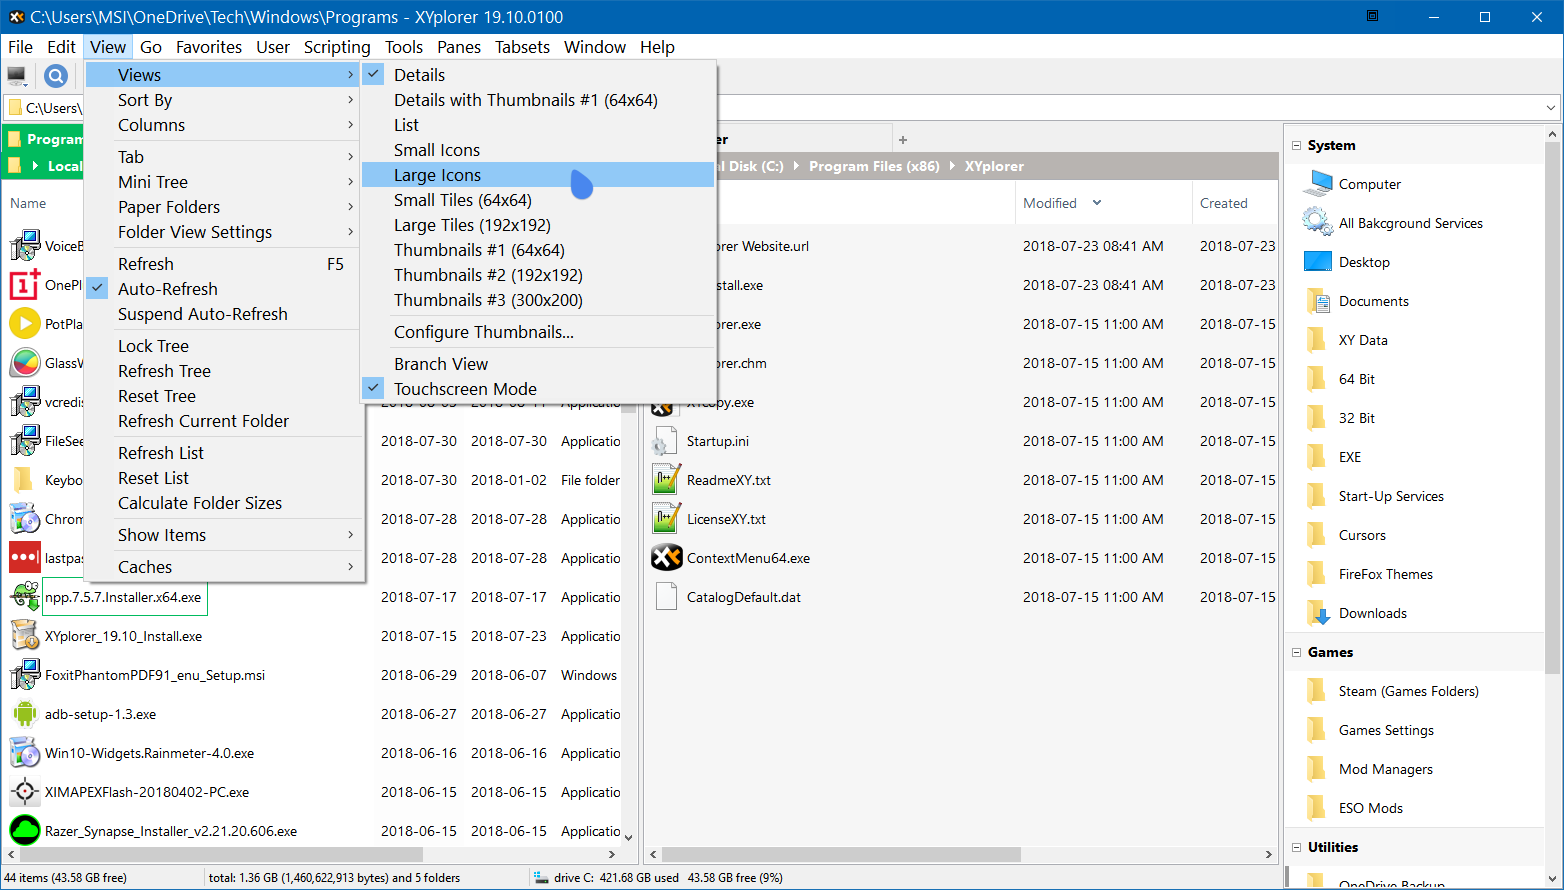Screen dimensions: 1564x890
Task: Toggle Touchscreen Mode checked item
Action: coord(538,389)
